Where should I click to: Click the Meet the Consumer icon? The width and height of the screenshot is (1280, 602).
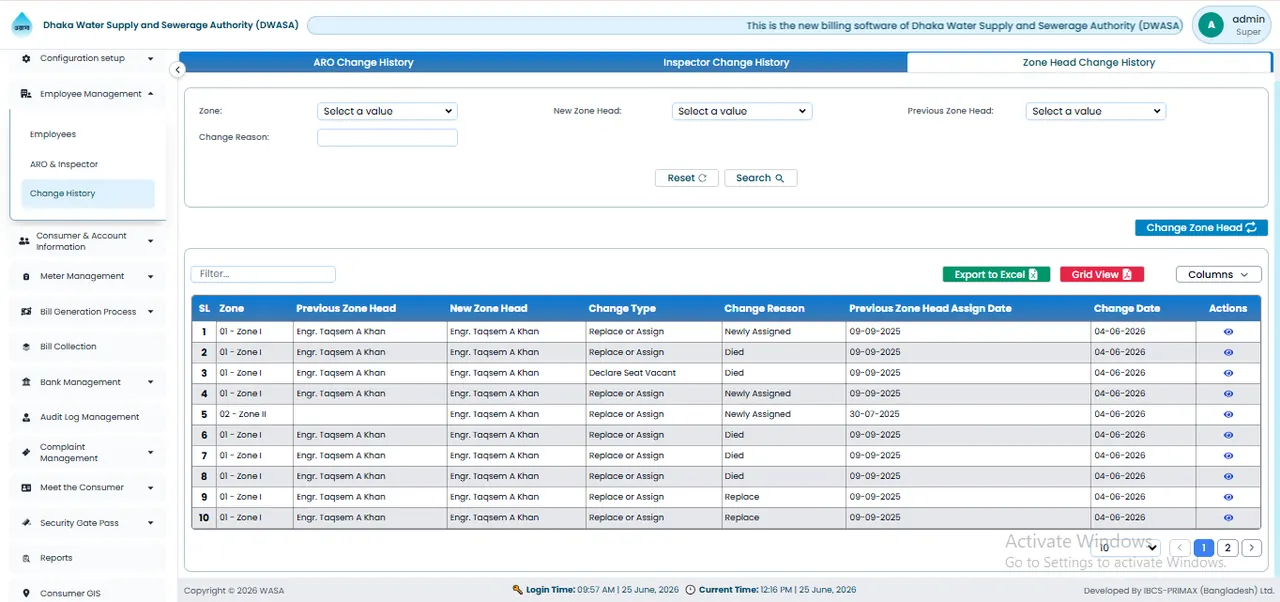click(x=26, y=488)
